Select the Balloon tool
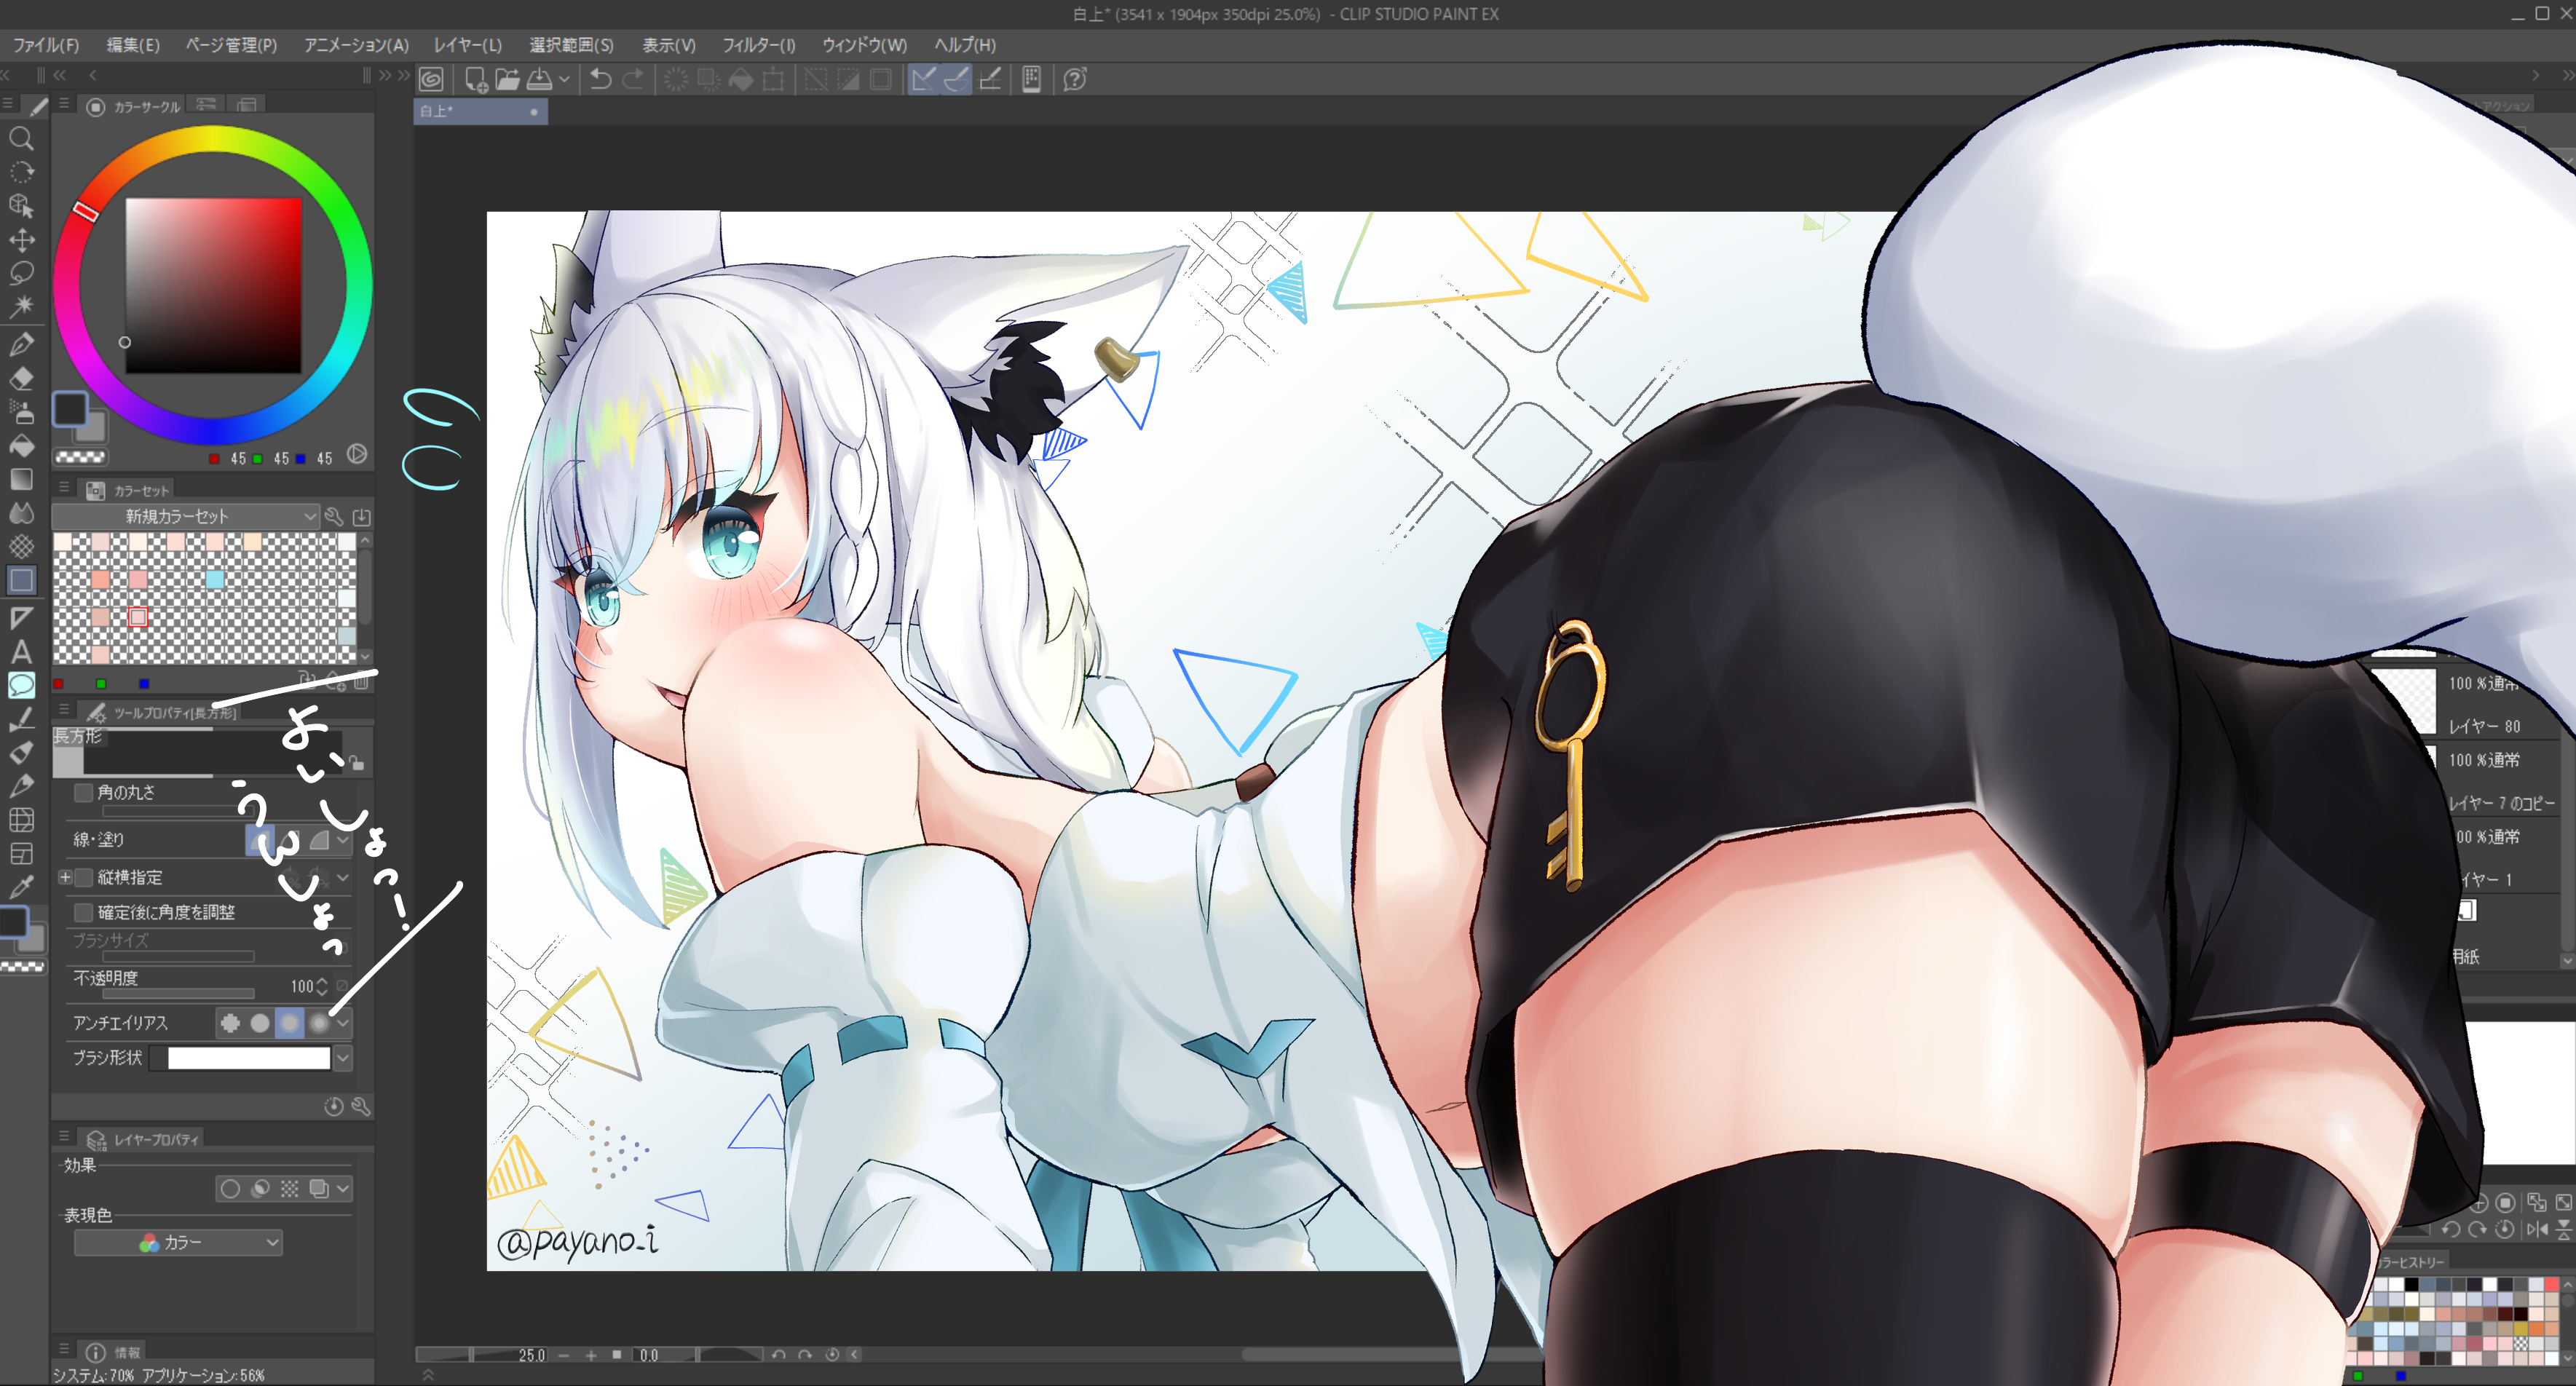This screenshot has height=1386, width=2576. (21, 685)
